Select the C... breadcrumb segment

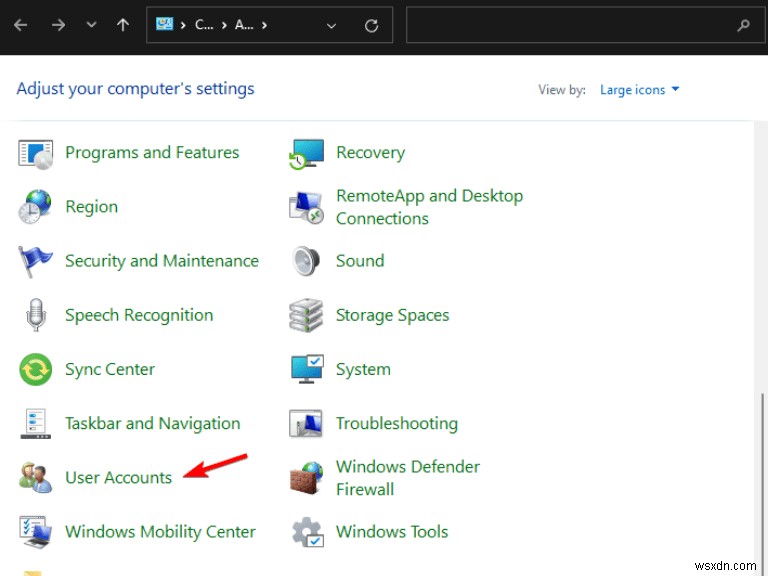point(204,24)
